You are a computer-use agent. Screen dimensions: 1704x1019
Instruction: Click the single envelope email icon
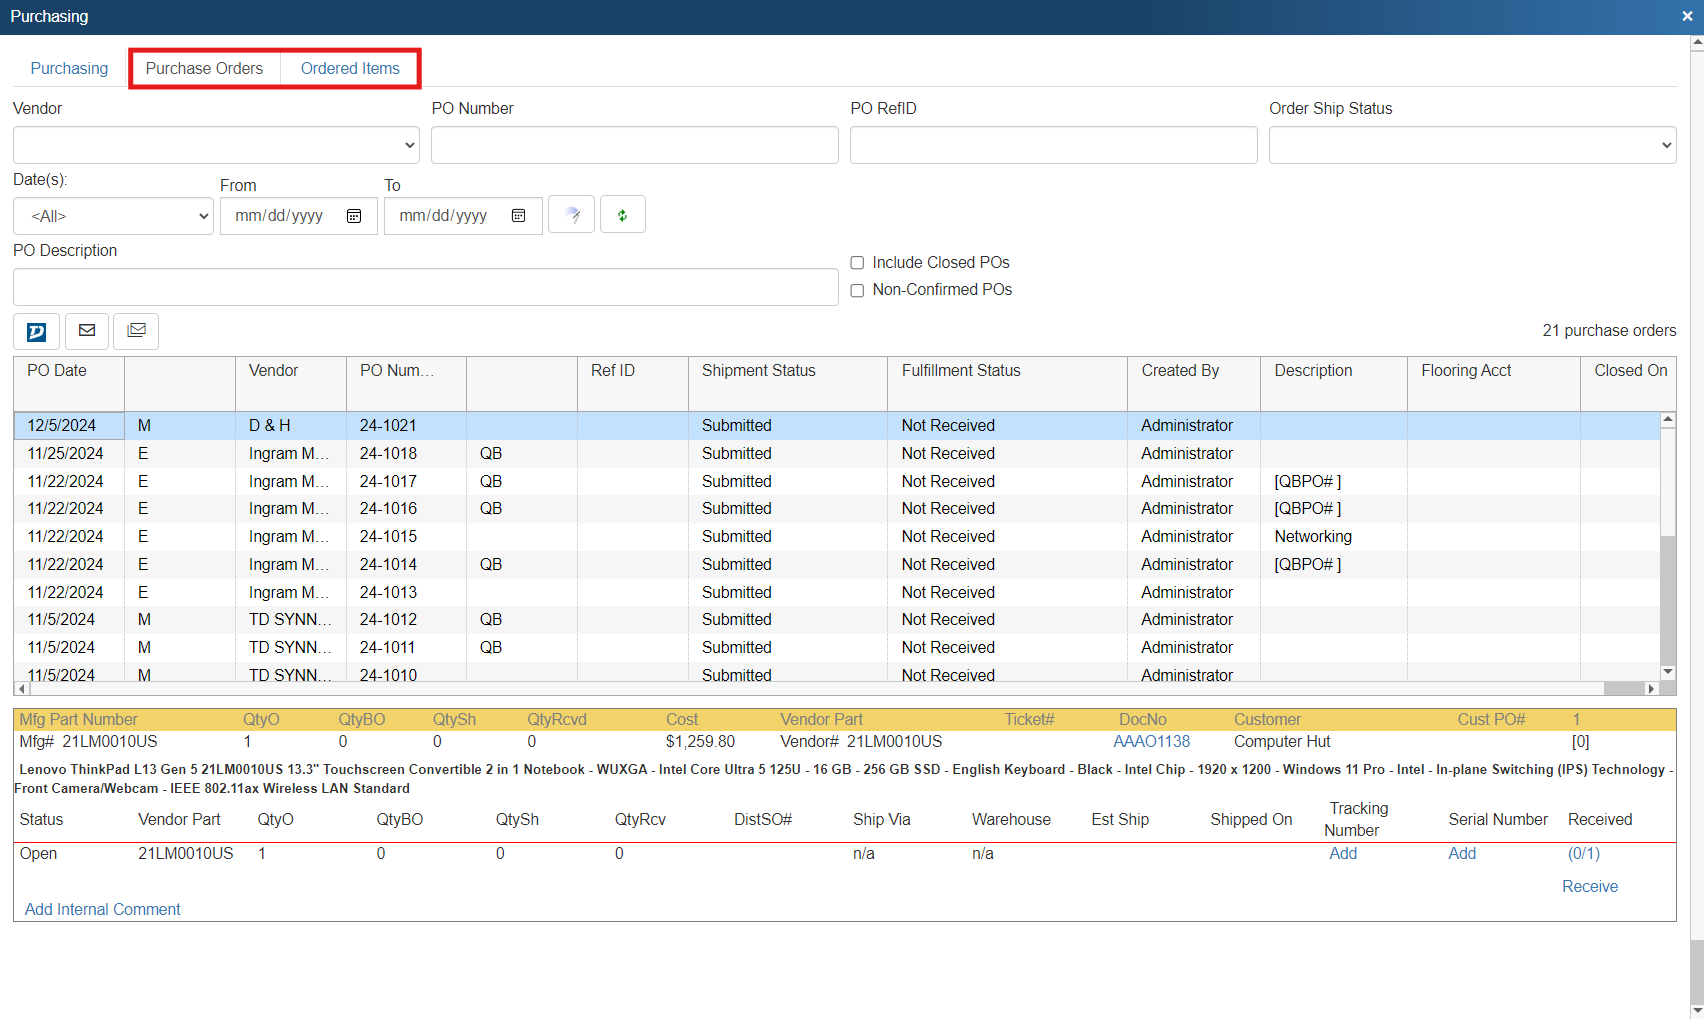coord(87,331)
